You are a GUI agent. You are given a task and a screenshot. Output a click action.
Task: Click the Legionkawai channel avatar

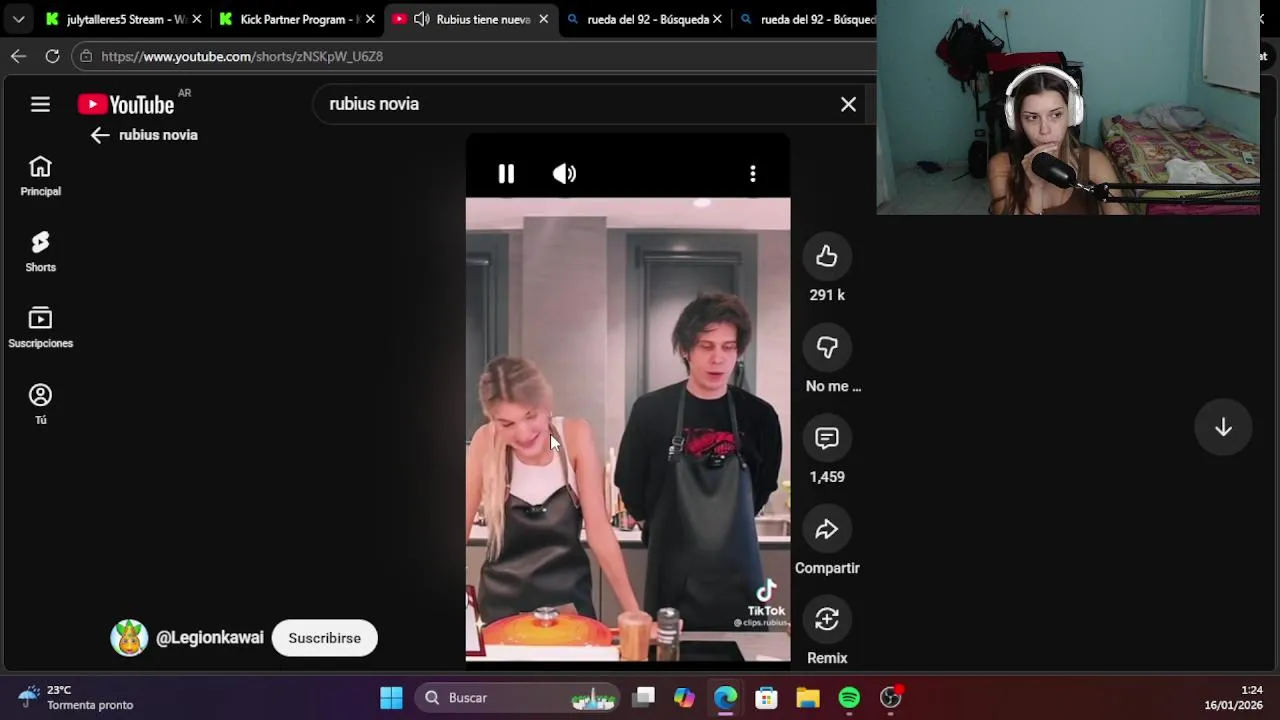129,638
